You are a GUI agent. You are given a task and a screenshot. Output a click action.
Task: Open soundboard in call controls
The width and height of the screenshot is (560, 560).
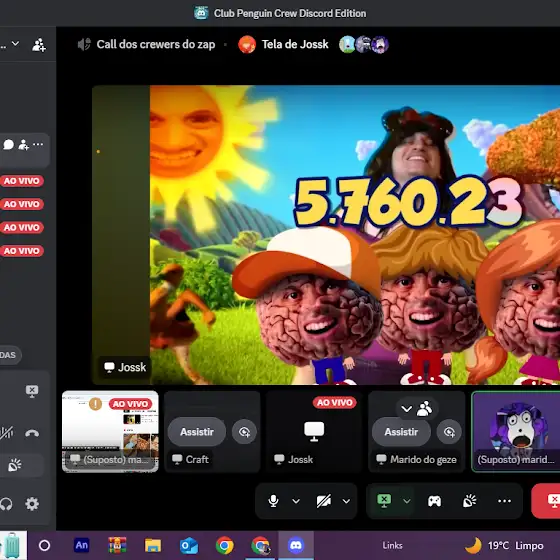tap(469, 501)
